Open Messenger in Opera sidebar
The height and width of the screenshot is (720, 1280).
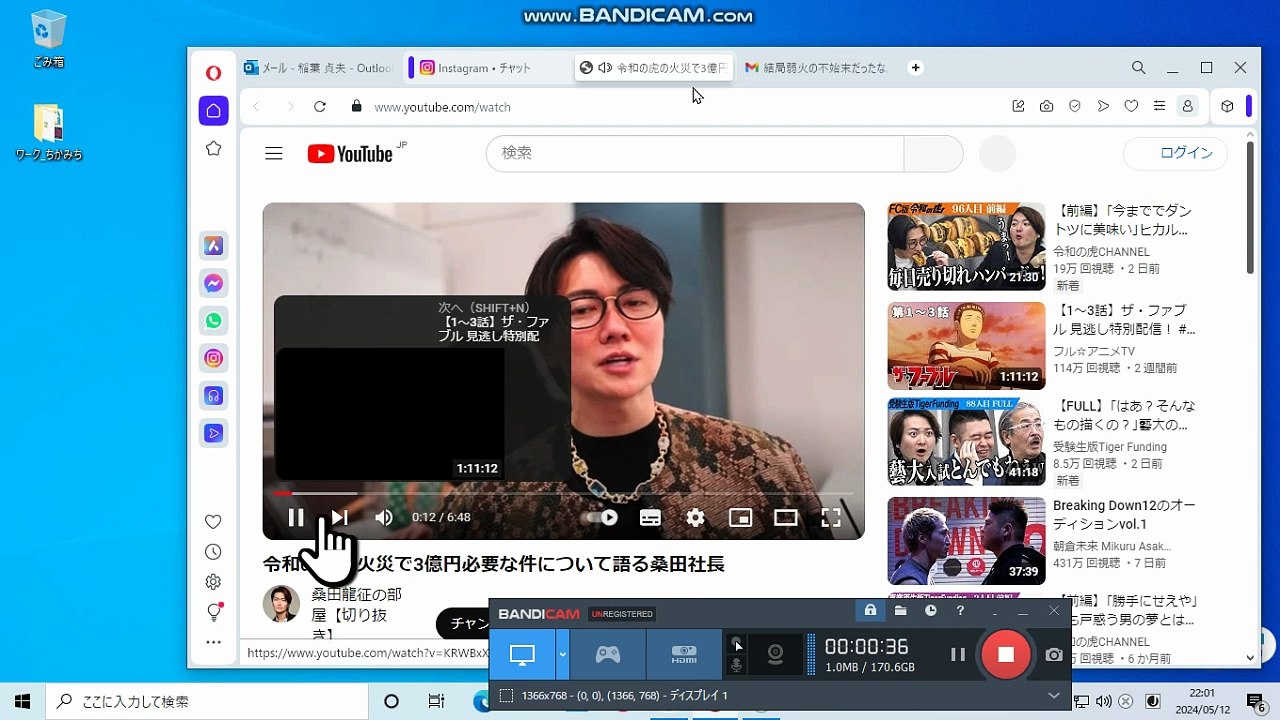coord(213,283)
